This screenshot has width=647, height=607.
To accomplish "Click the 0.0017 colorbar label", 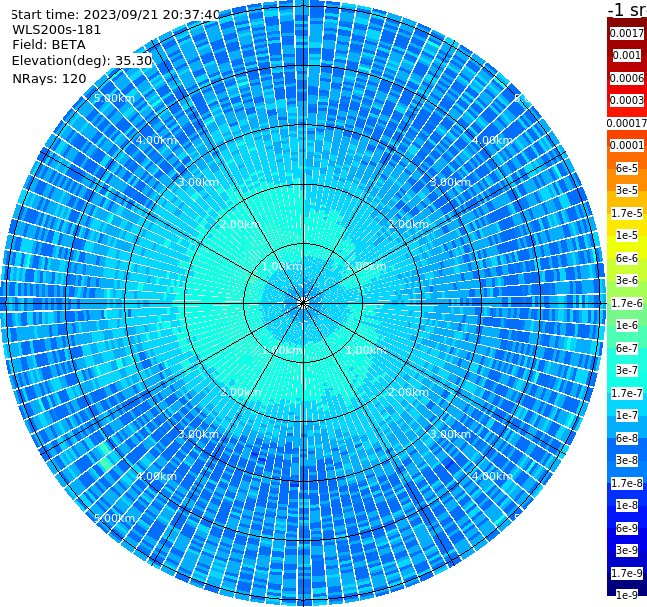I will coord(627,33).
